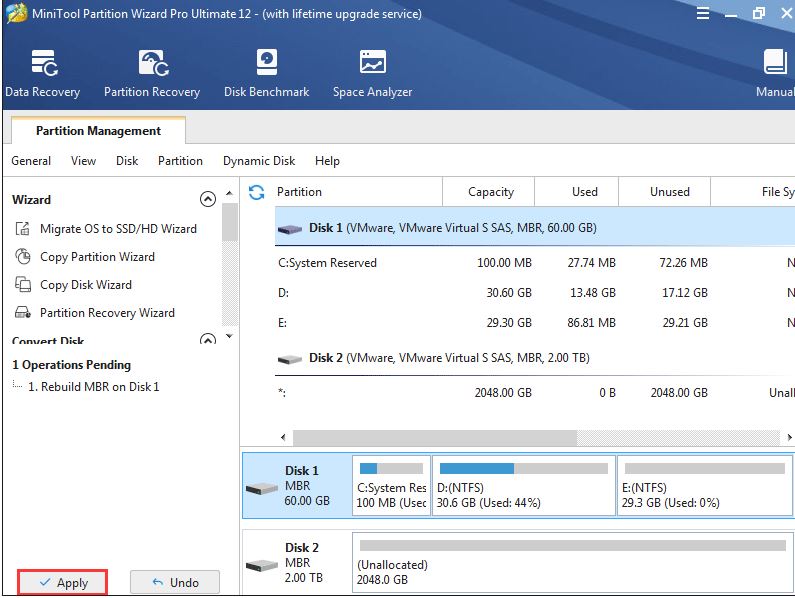Sort by the Used column header
Screen dimensions: 795x598
(x=577, y=192)
